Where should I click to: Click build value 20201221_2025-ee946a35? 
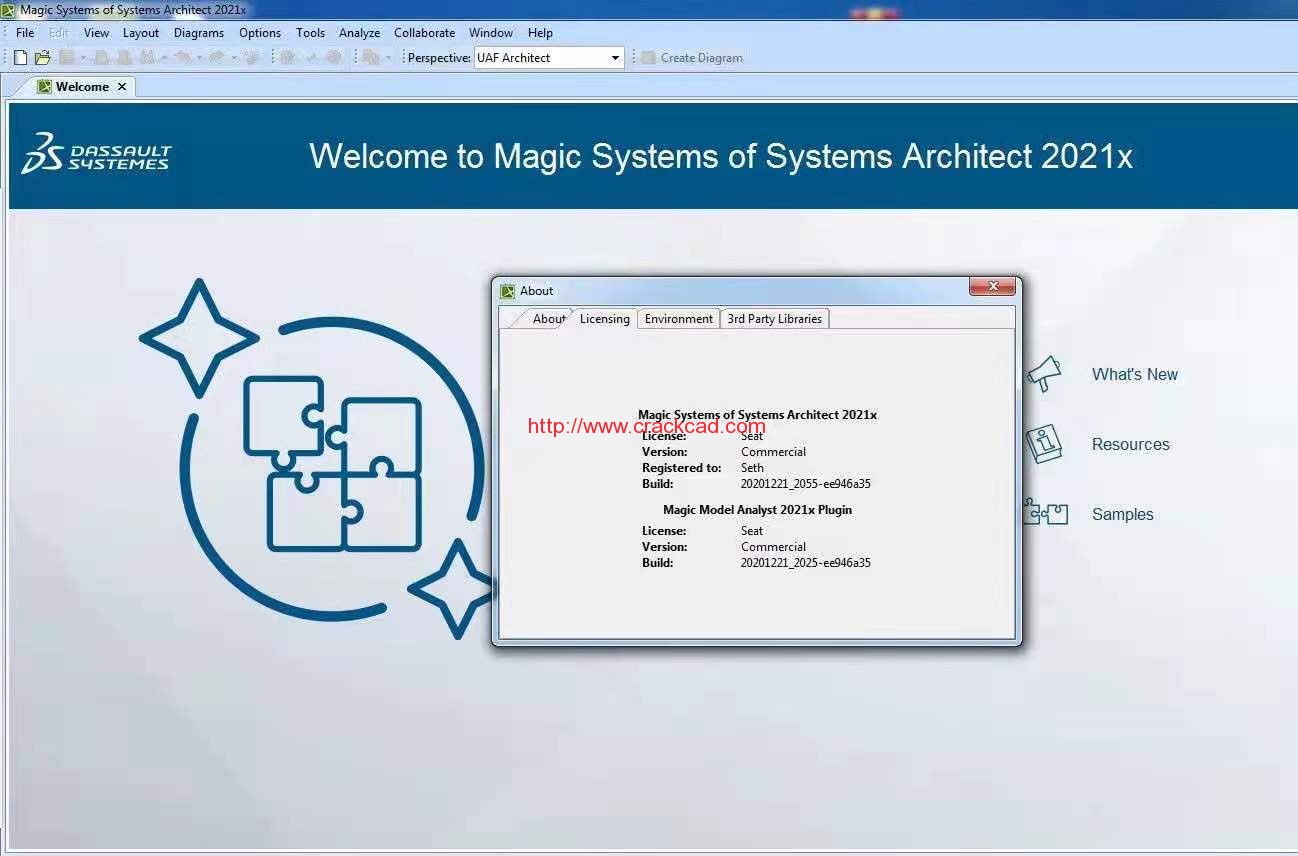pyautogui.click(x=806, y=563)
